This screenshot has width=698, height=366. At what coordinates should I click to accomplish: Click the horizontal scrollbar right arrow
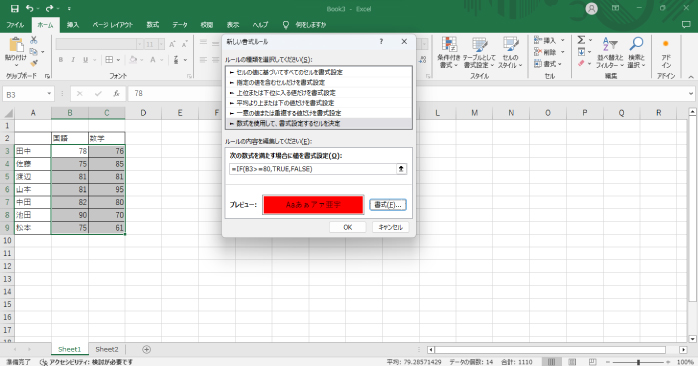click(x=683, y=350)
